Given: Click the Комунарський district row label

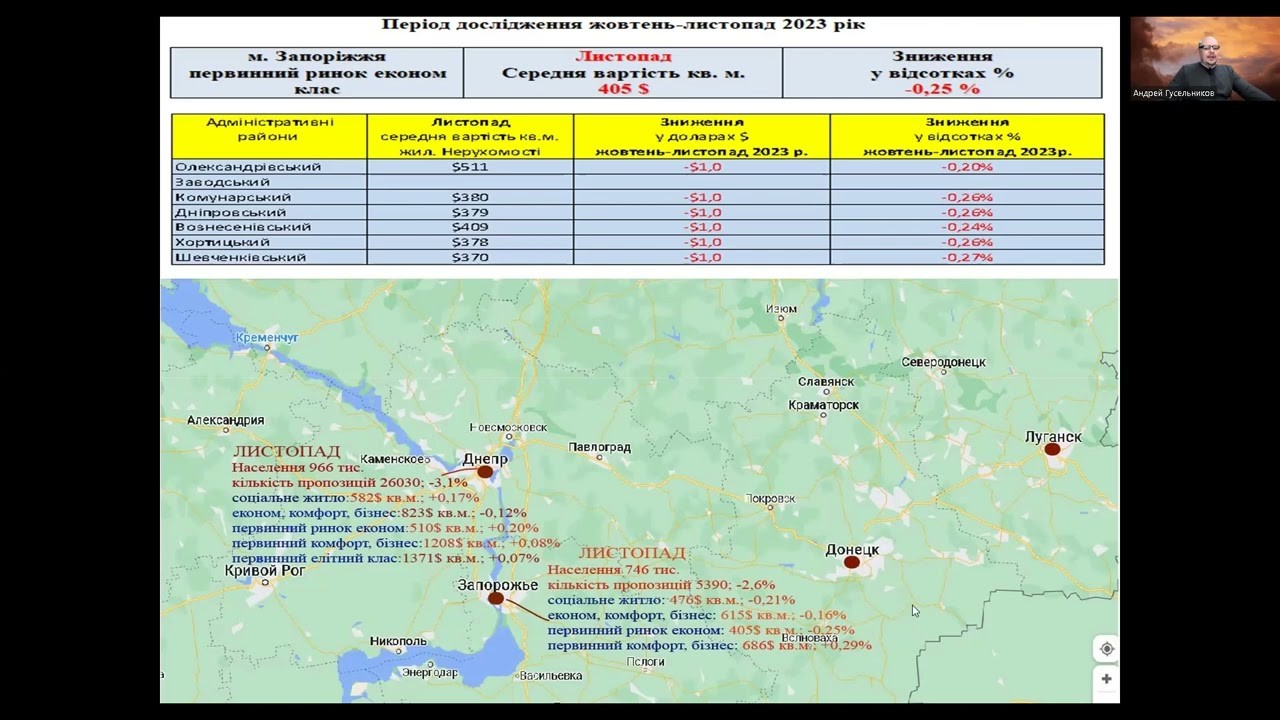Looking at the screenshot, I should 233,197.
